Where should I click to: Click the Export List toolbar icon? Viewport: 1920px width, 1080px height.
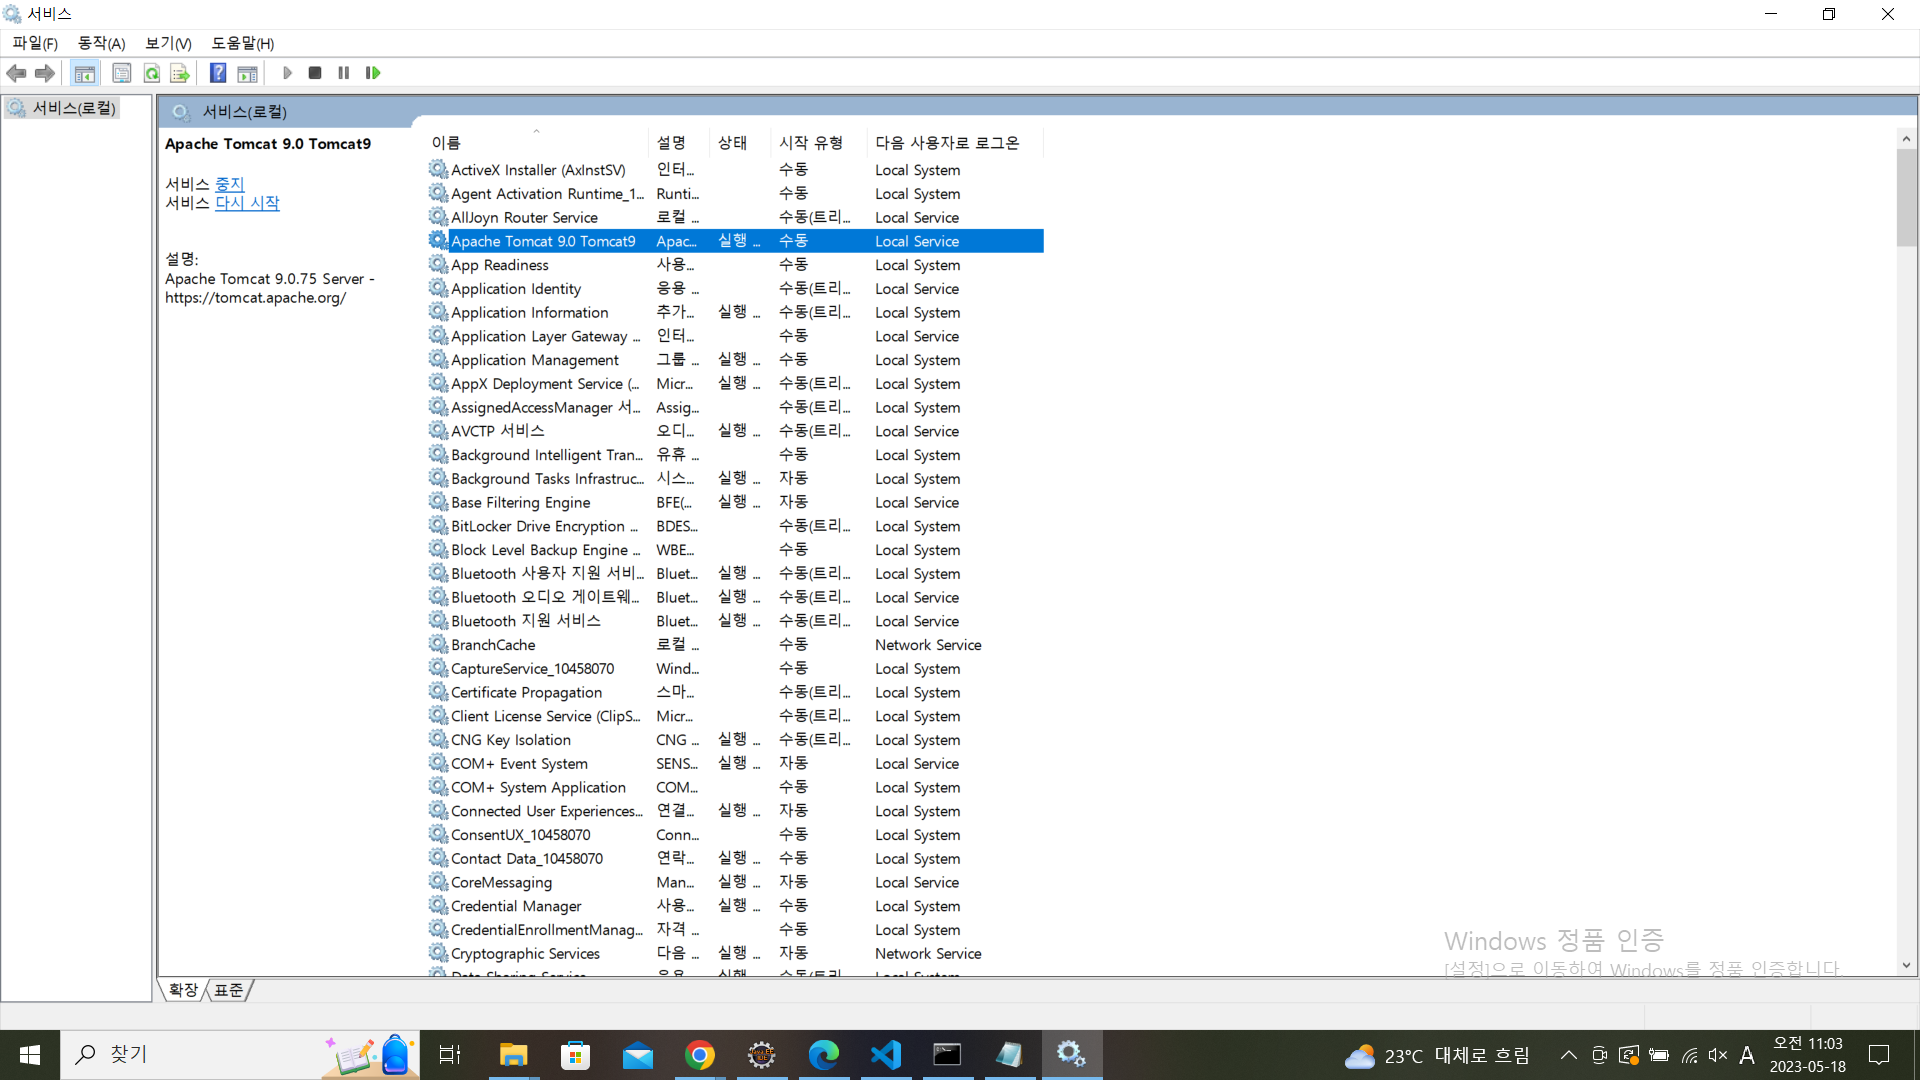tap(180, 73)
